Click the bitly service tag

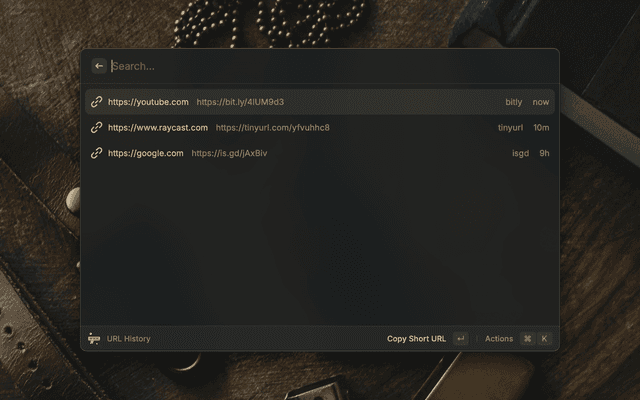coord(513,102)
